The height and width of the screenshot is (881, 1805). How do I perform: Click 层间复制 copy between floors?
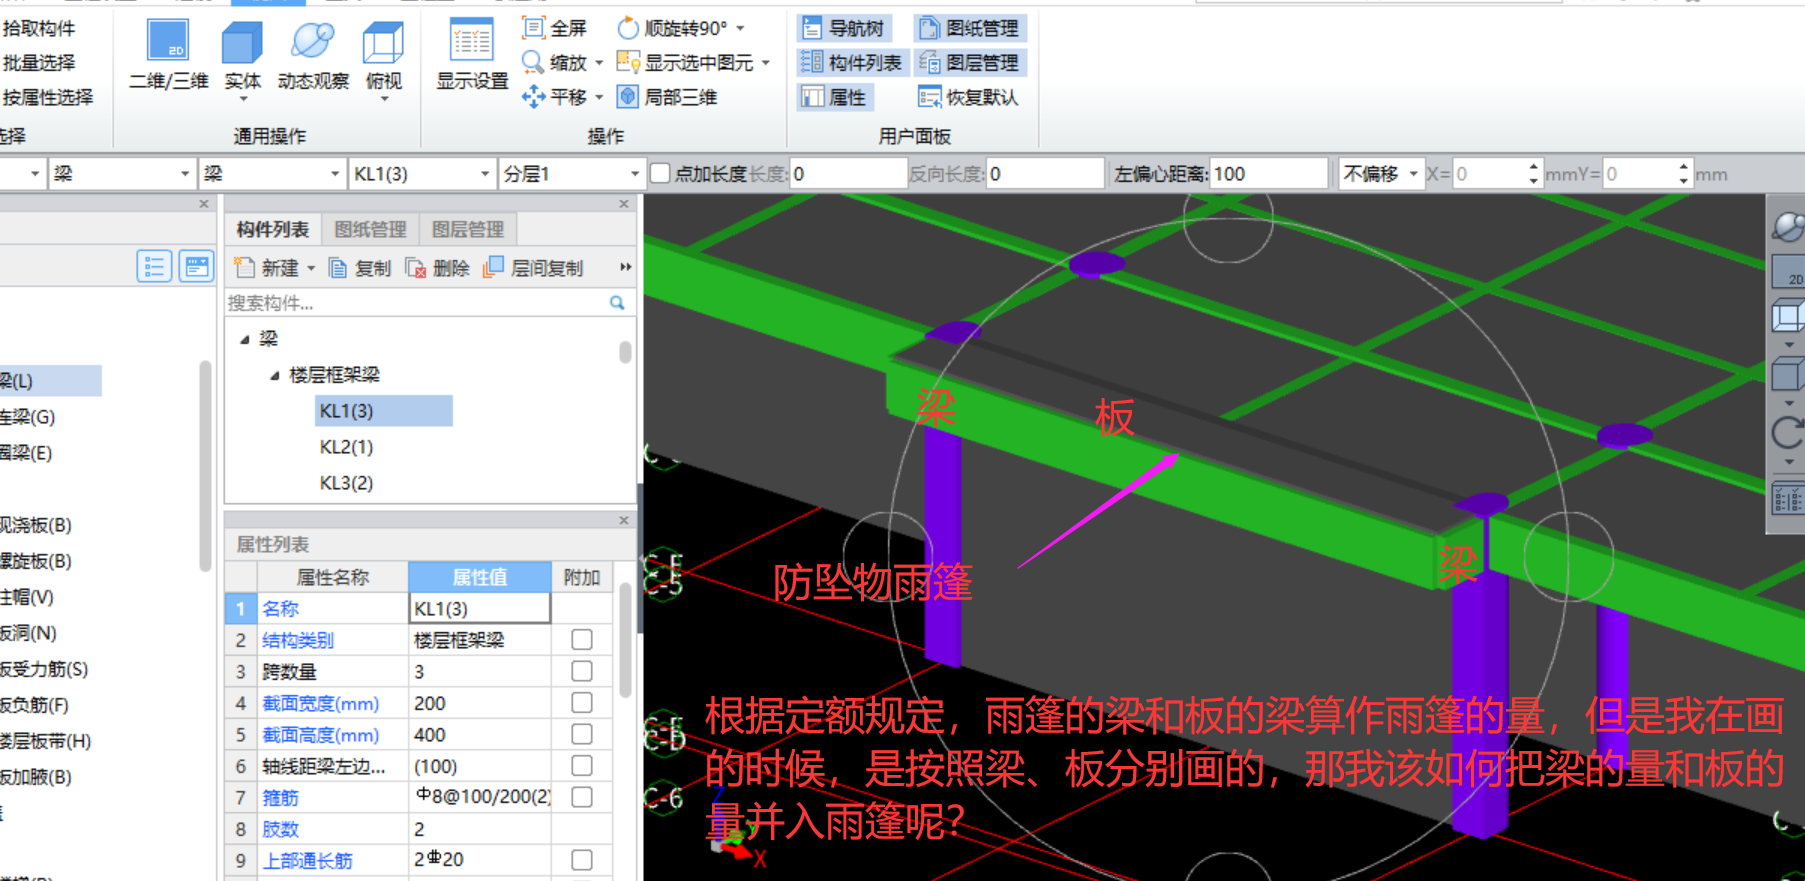click(x=534, y=268)
